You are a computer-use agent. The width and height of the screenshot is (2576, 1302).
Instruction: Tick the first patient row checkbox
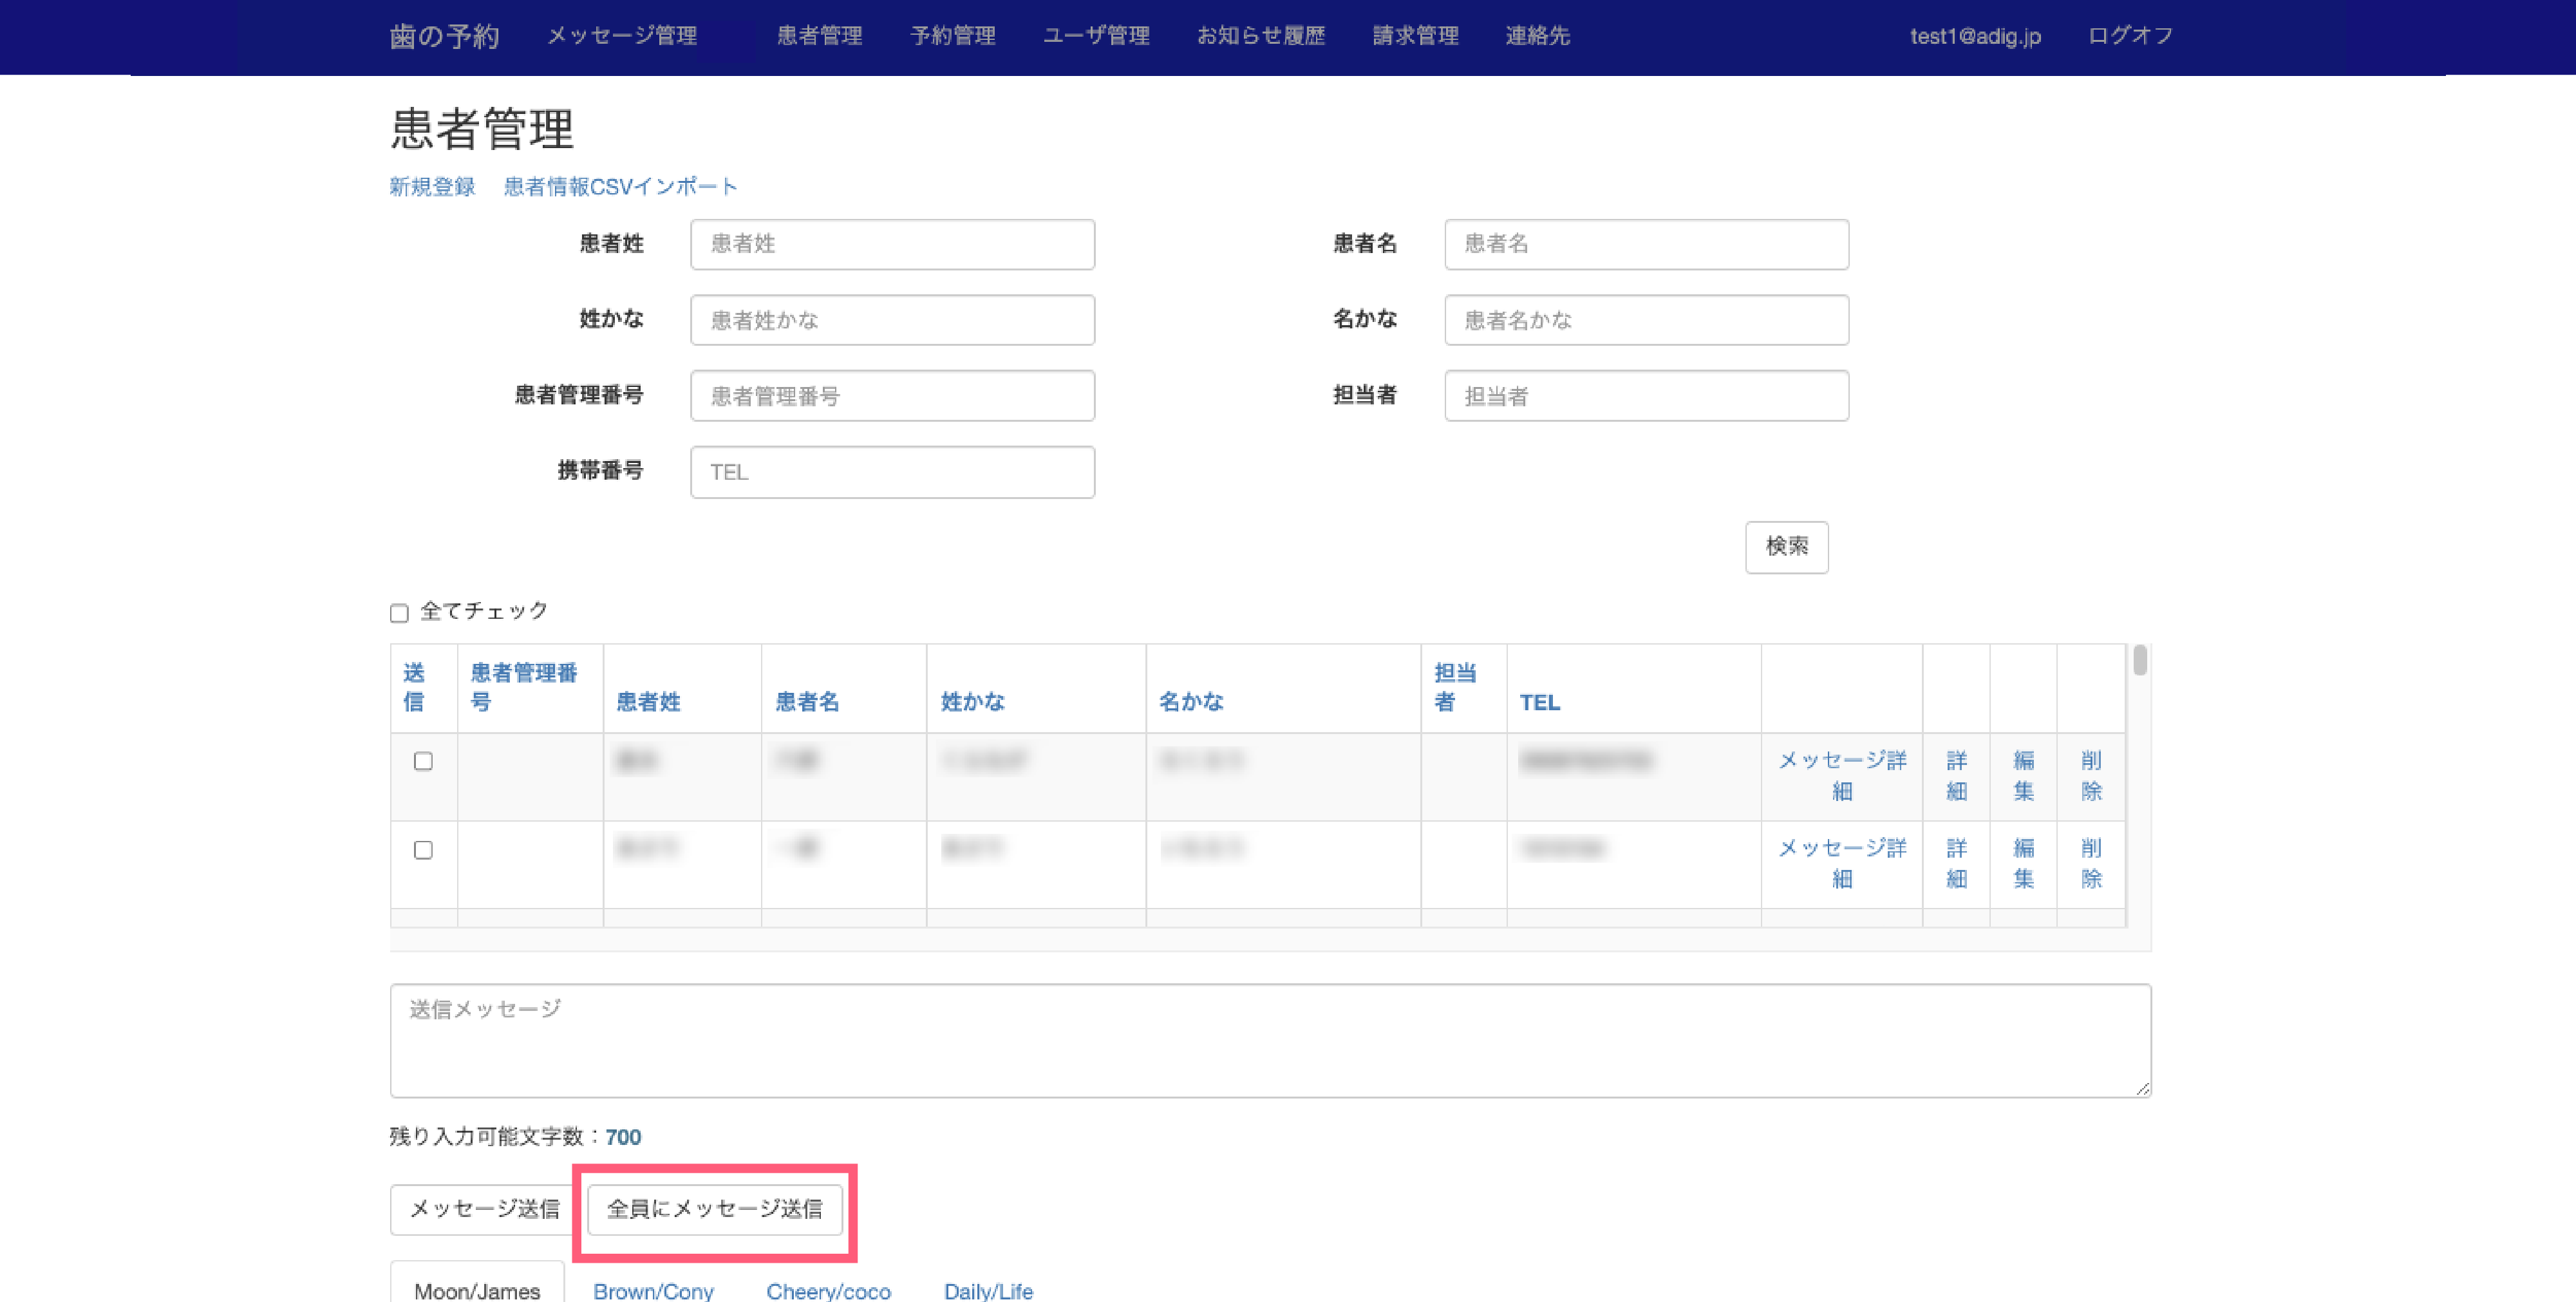(423, 762)
